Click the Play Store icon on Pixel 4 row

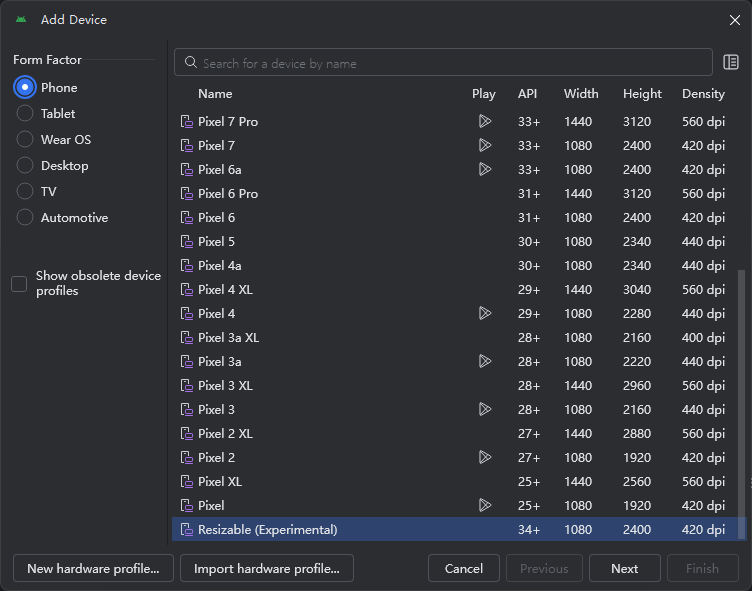tap(484, 314)
